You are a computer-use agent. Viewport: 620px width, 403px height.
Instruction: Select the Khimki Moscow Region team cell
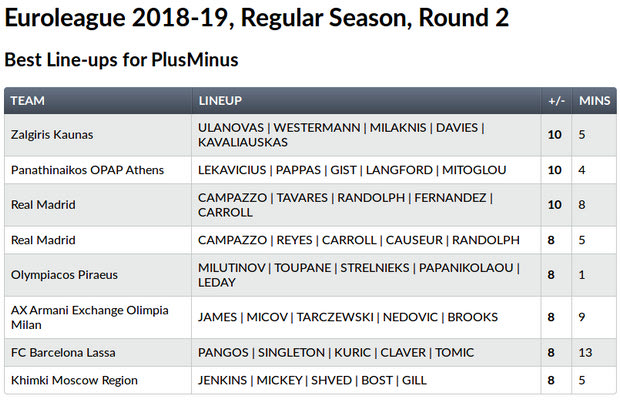(74, 380)
